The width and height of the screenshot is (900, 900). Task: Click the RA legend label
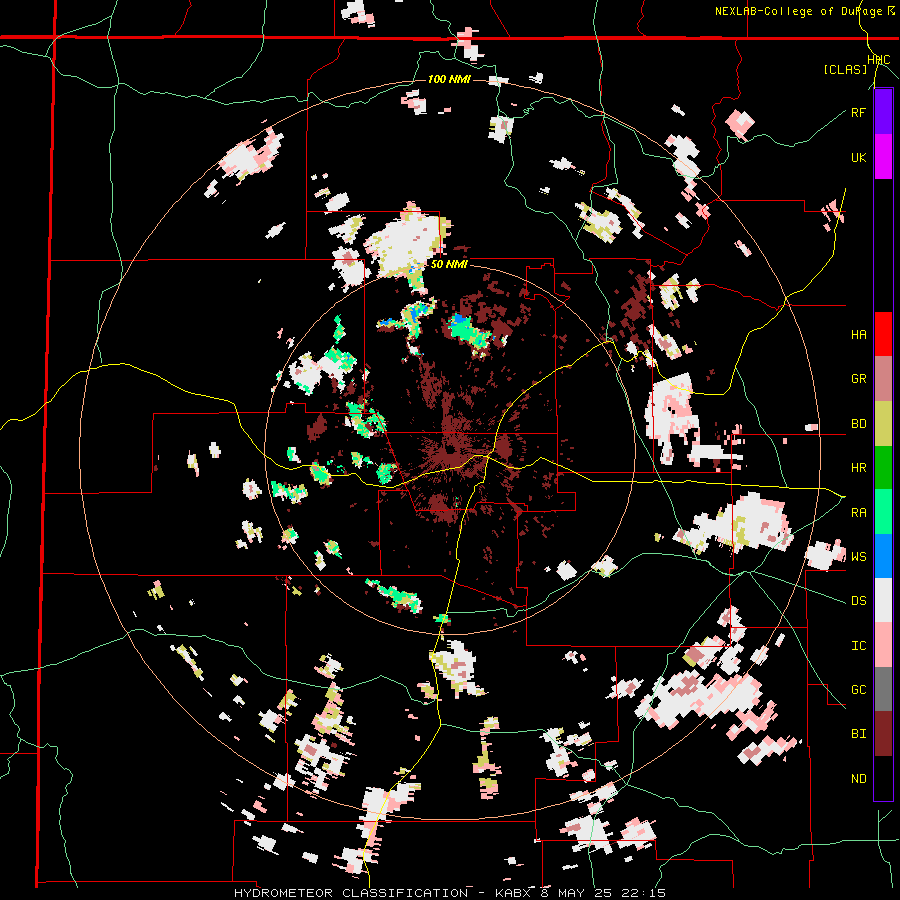pos(858,513)
